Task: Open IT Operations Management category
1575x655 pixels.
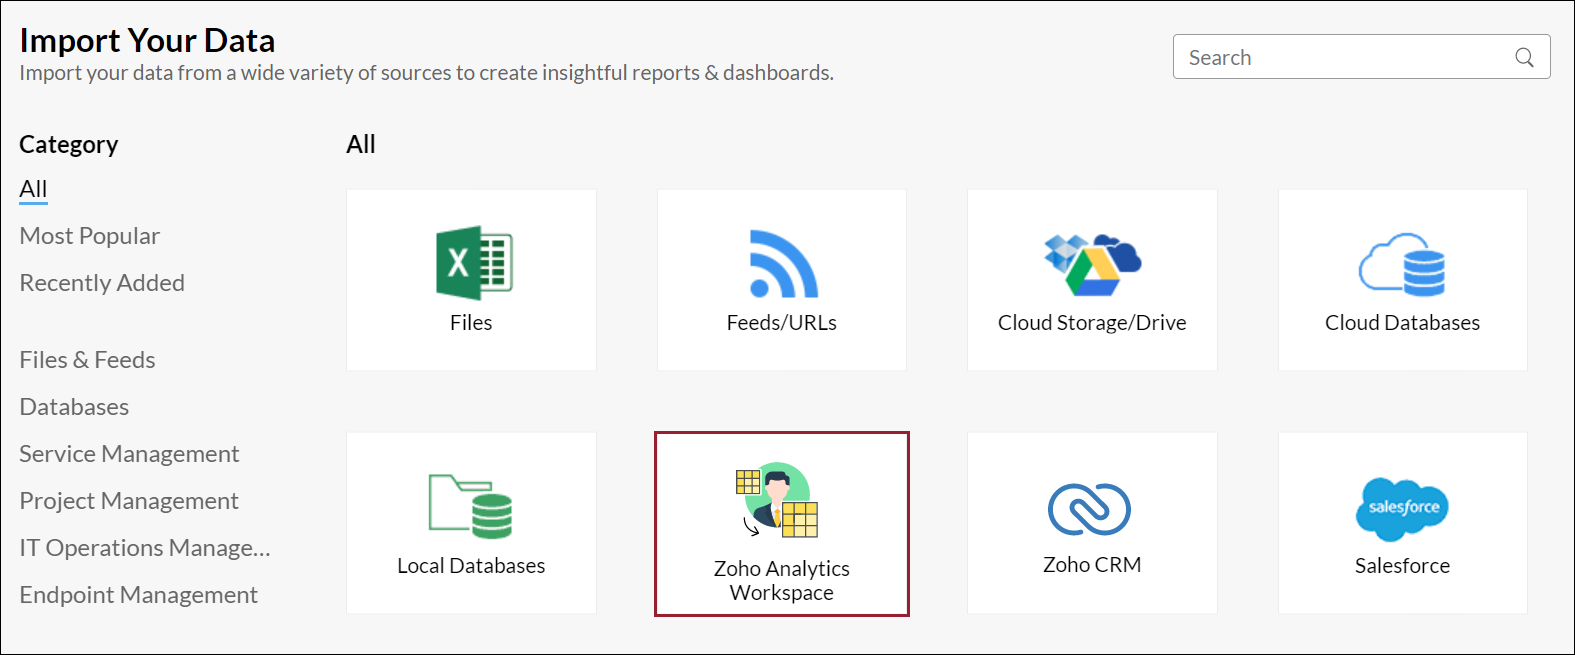Action: [x=144, y=548]
